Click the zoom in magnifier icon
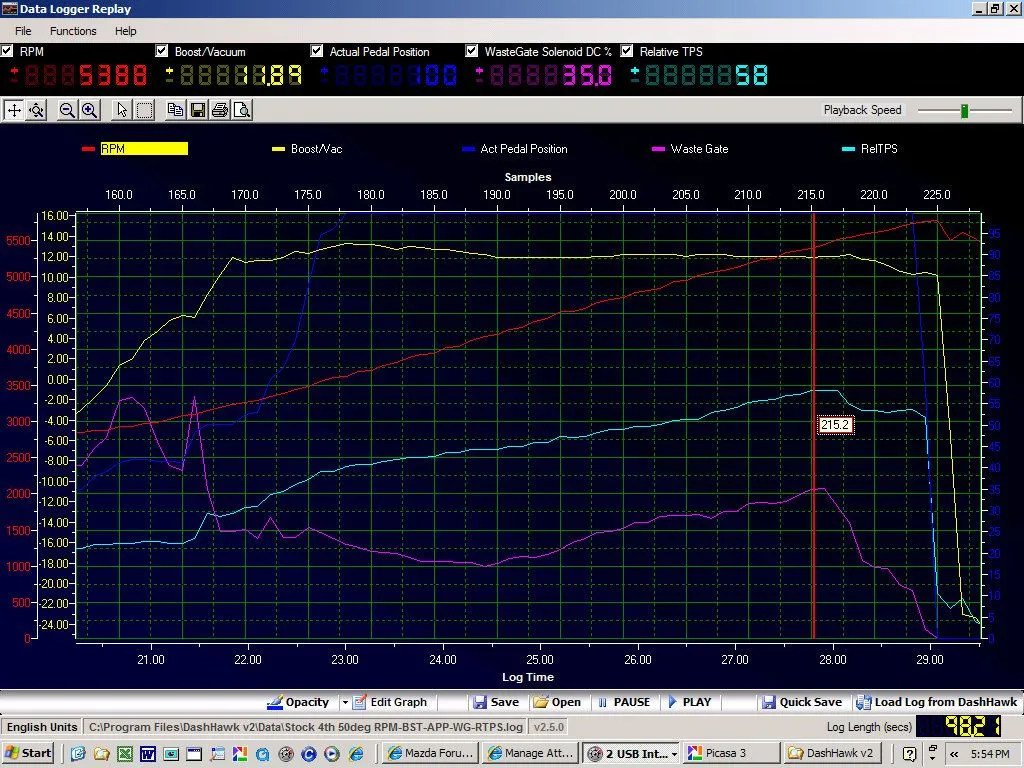 coord(89,110)
